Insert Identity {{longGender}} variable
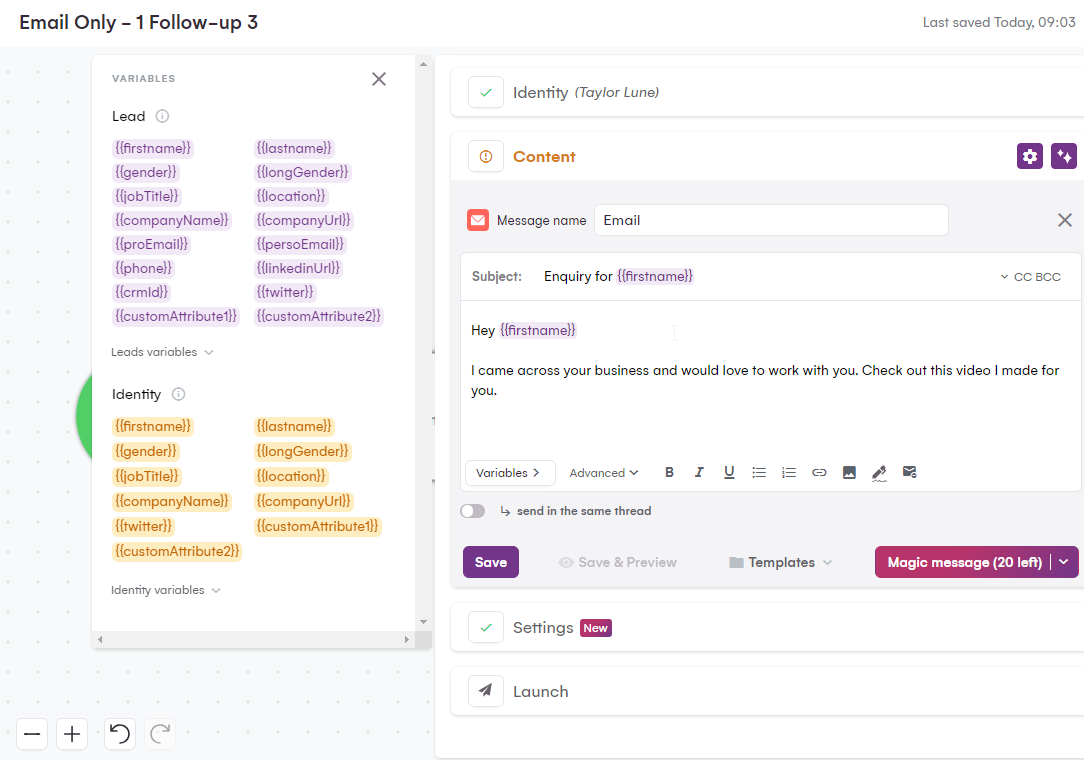This screenshot has width=1084, height=760. 303,452
